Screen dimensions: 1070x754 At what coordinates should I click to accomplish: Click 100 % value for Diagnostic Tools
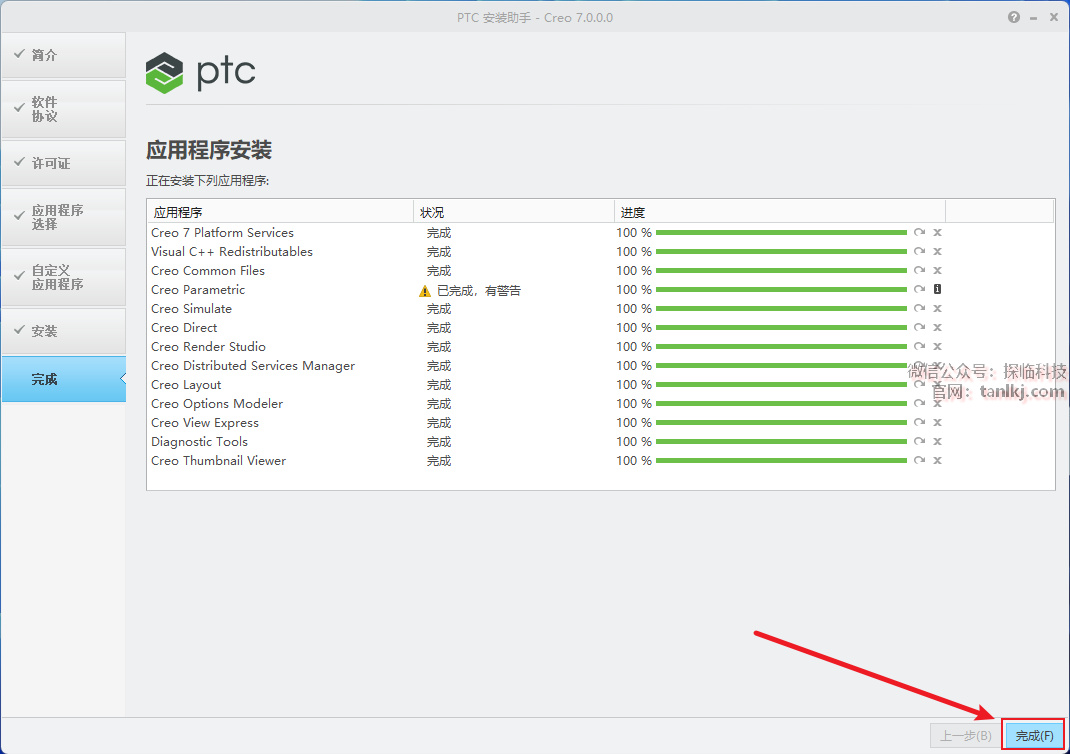coord(634,441)
